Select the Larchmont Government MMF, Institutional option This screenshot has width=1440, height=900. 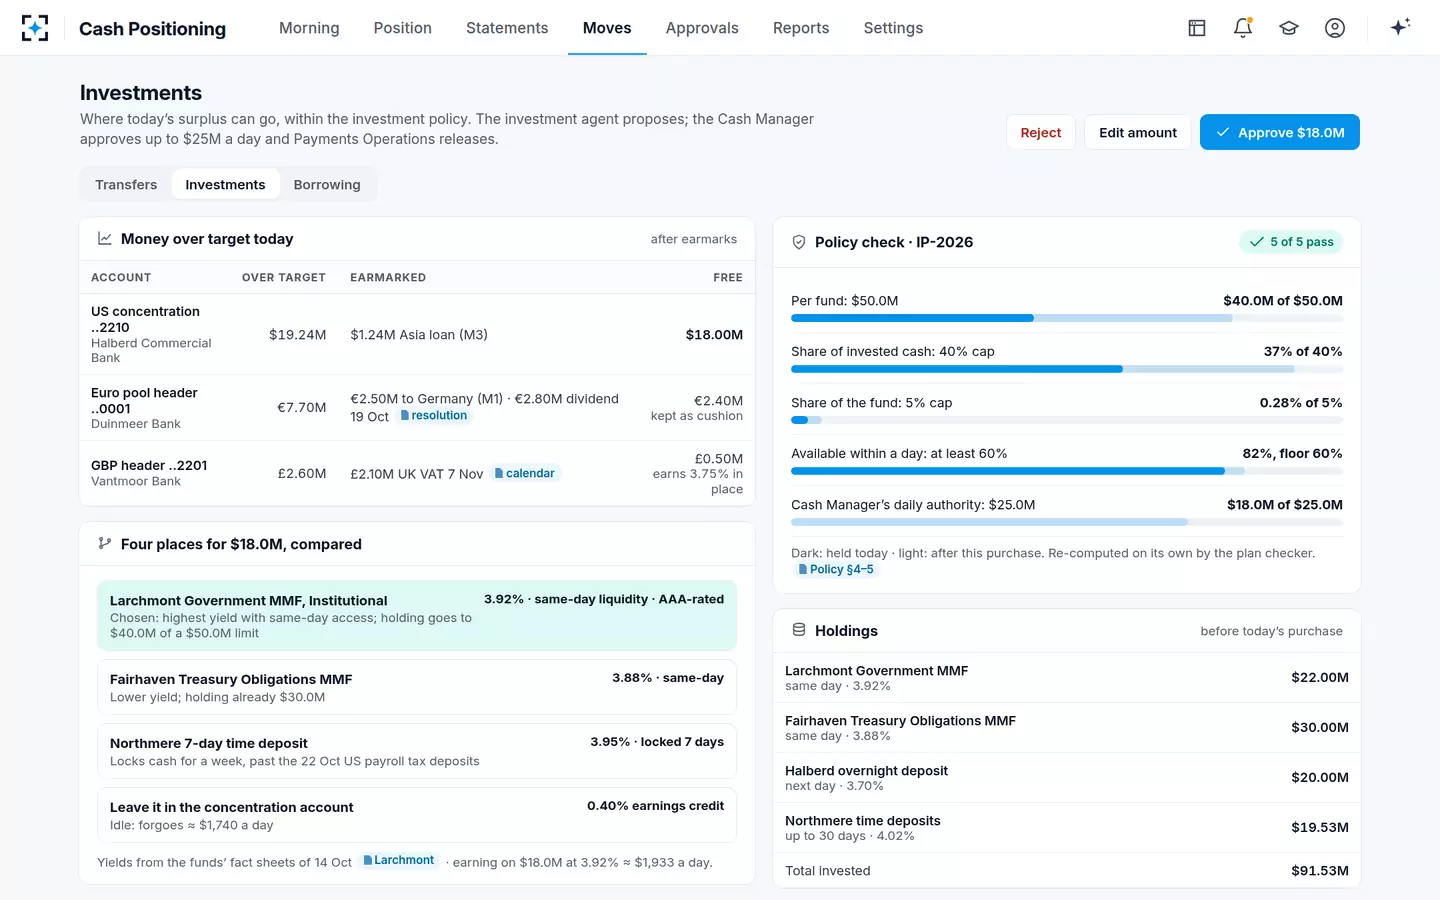tap(417, 616)
